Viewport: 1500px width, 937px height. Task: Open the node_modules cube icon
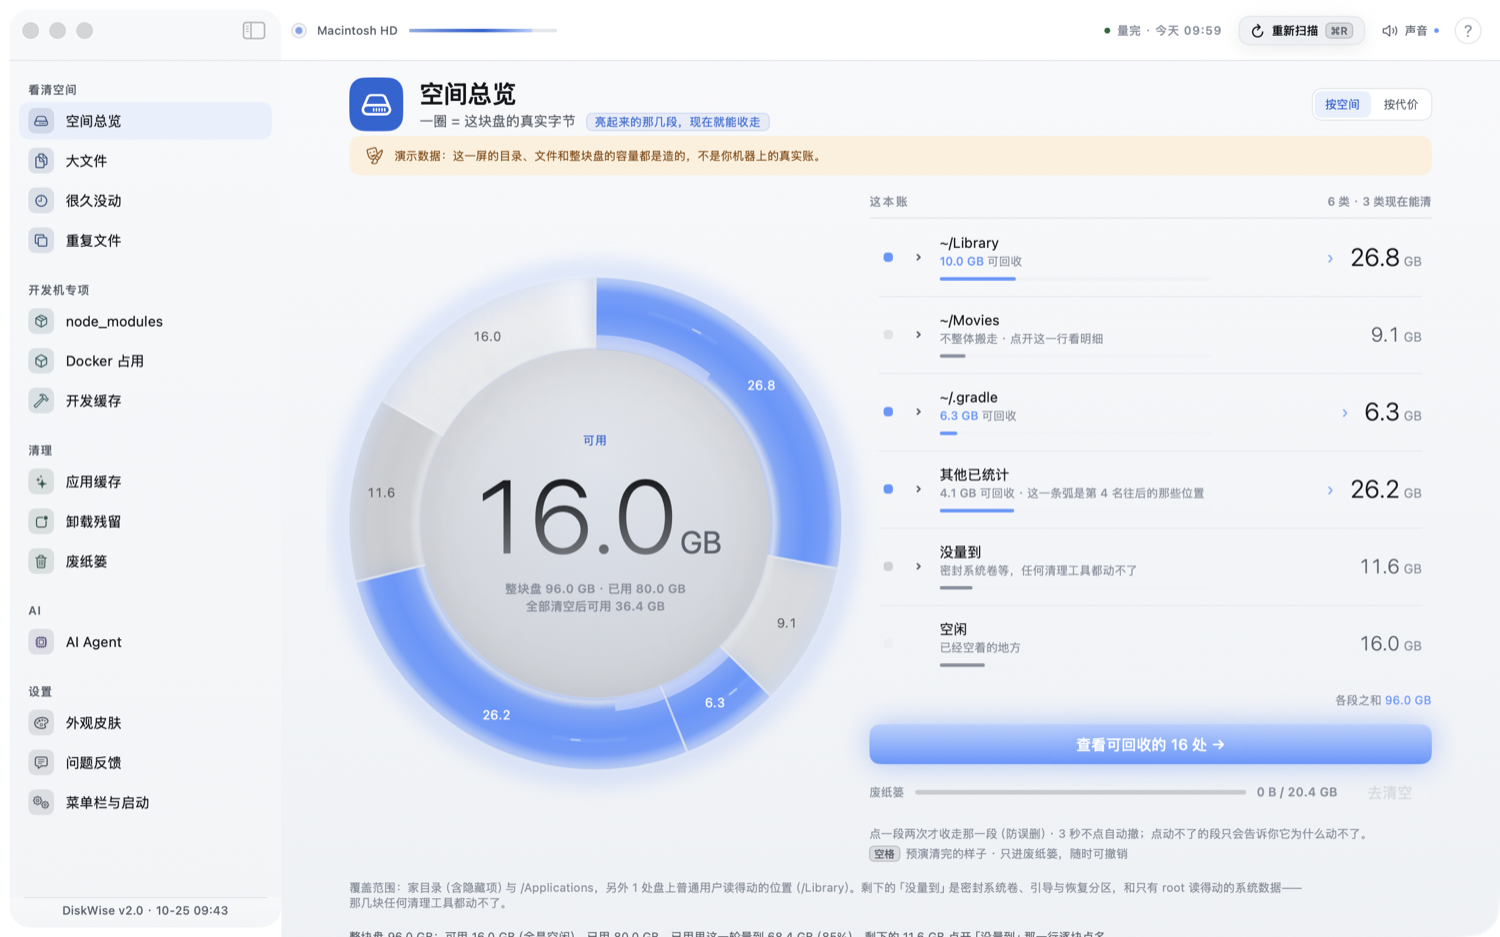click(41, 321)
